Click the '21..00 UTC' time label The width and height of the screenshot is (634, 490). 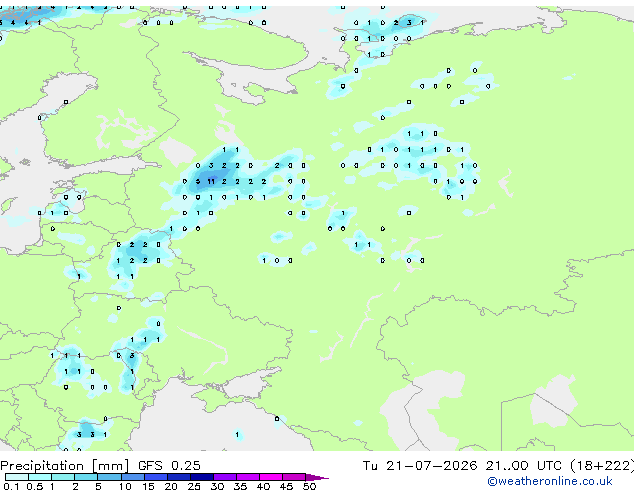click(524, 466)
